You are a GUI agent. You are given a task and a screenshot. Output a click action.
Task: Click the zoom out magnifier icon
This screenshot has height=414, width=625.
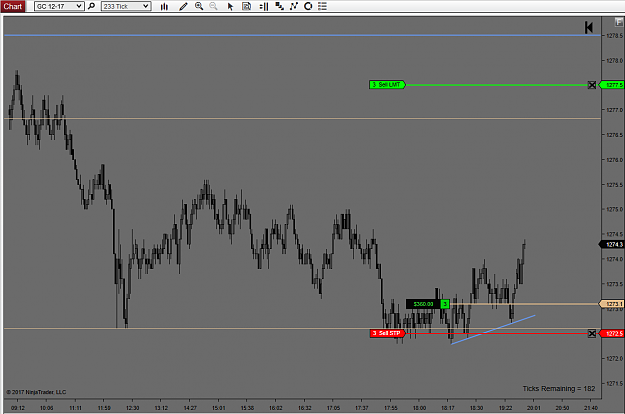tap(214, 6)
